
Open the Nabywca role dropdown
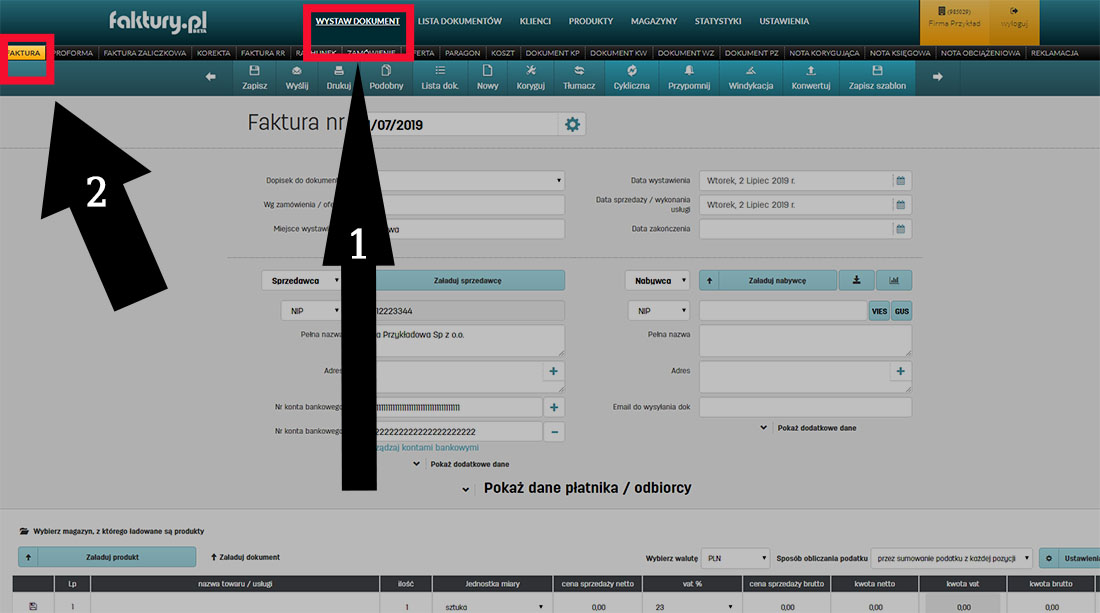(657, 280)
